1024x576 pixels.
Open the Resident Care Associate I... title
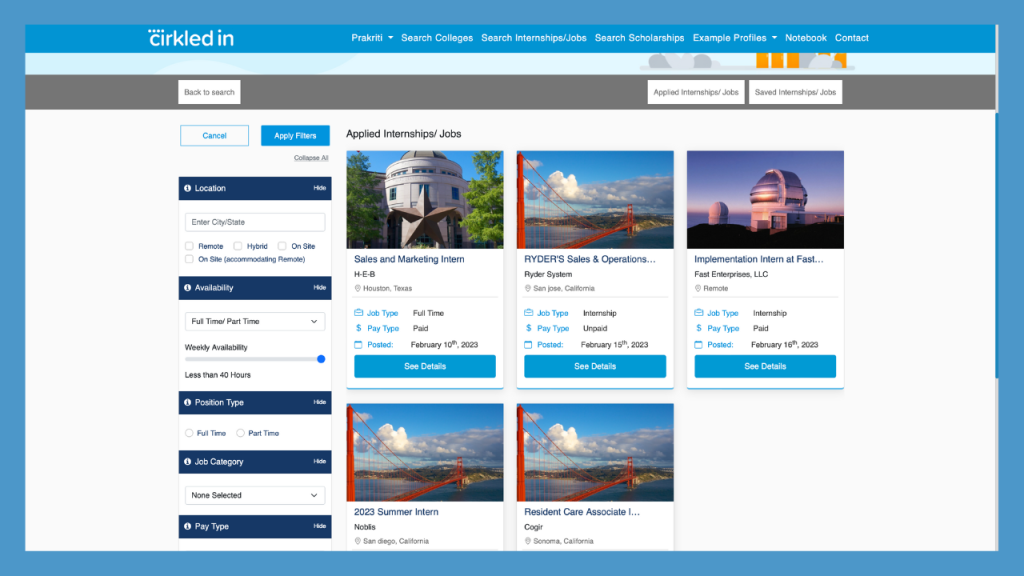click(x=582, y=512)
